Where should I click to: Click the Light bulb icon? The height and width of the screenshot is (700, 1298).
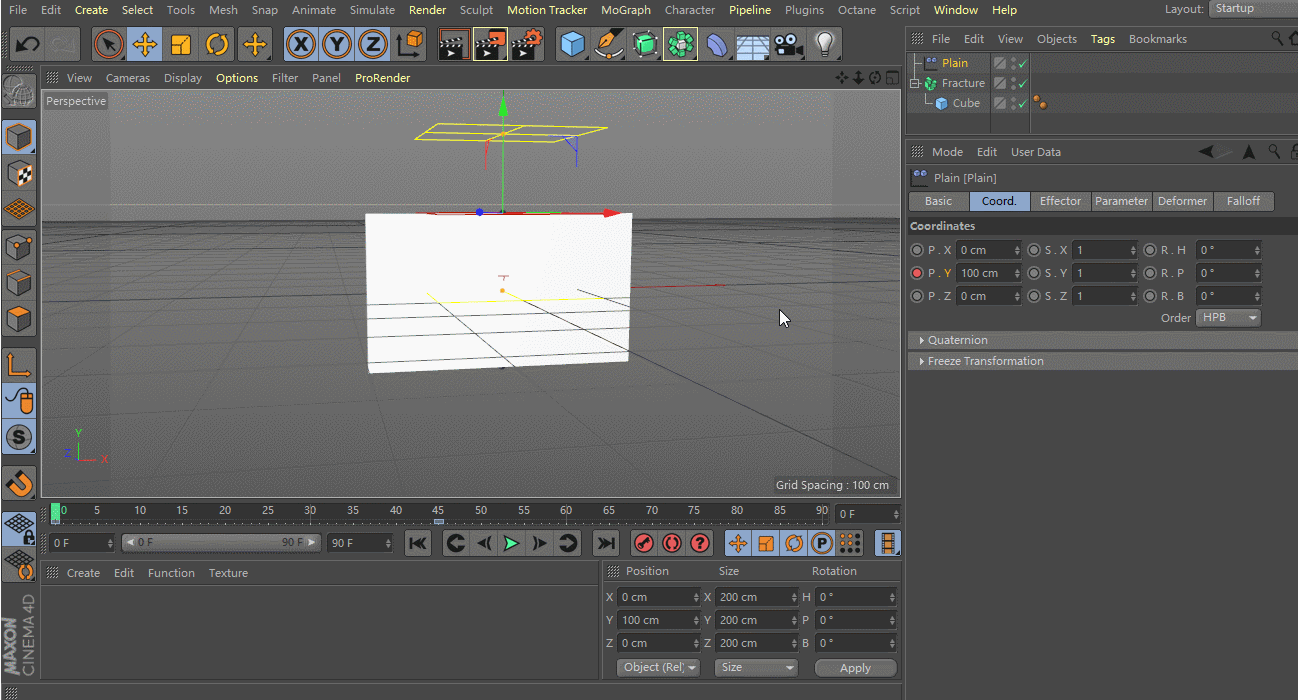pos(824,45)
